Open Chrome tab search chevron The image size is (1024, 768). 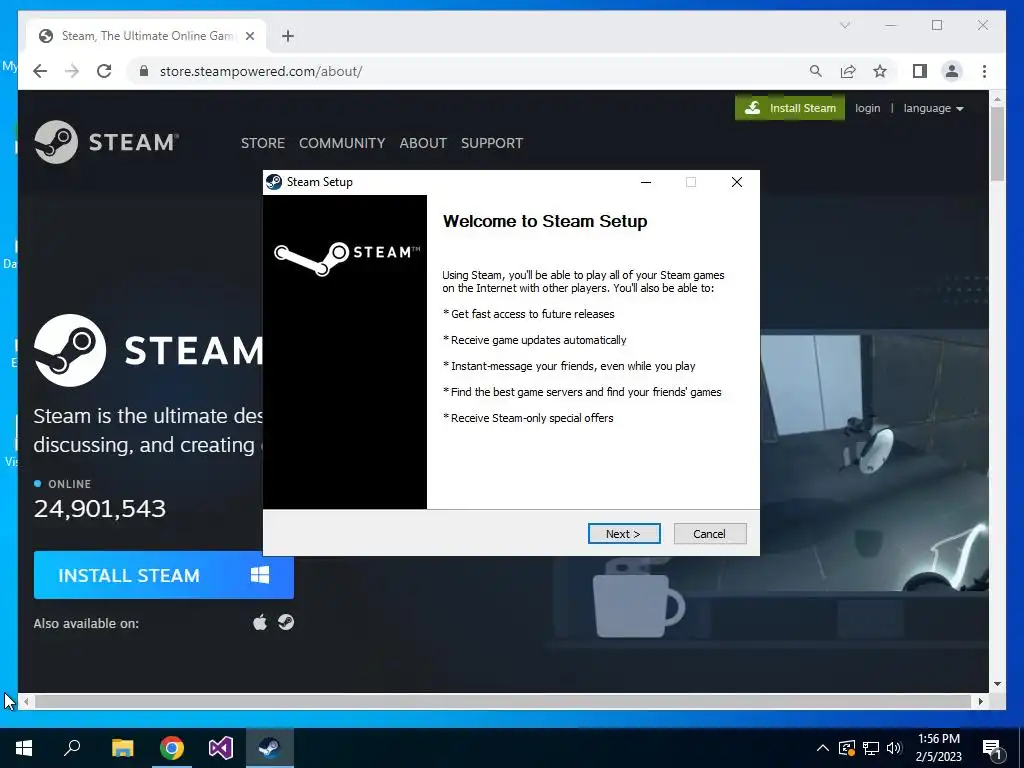[x=844, y=25]
